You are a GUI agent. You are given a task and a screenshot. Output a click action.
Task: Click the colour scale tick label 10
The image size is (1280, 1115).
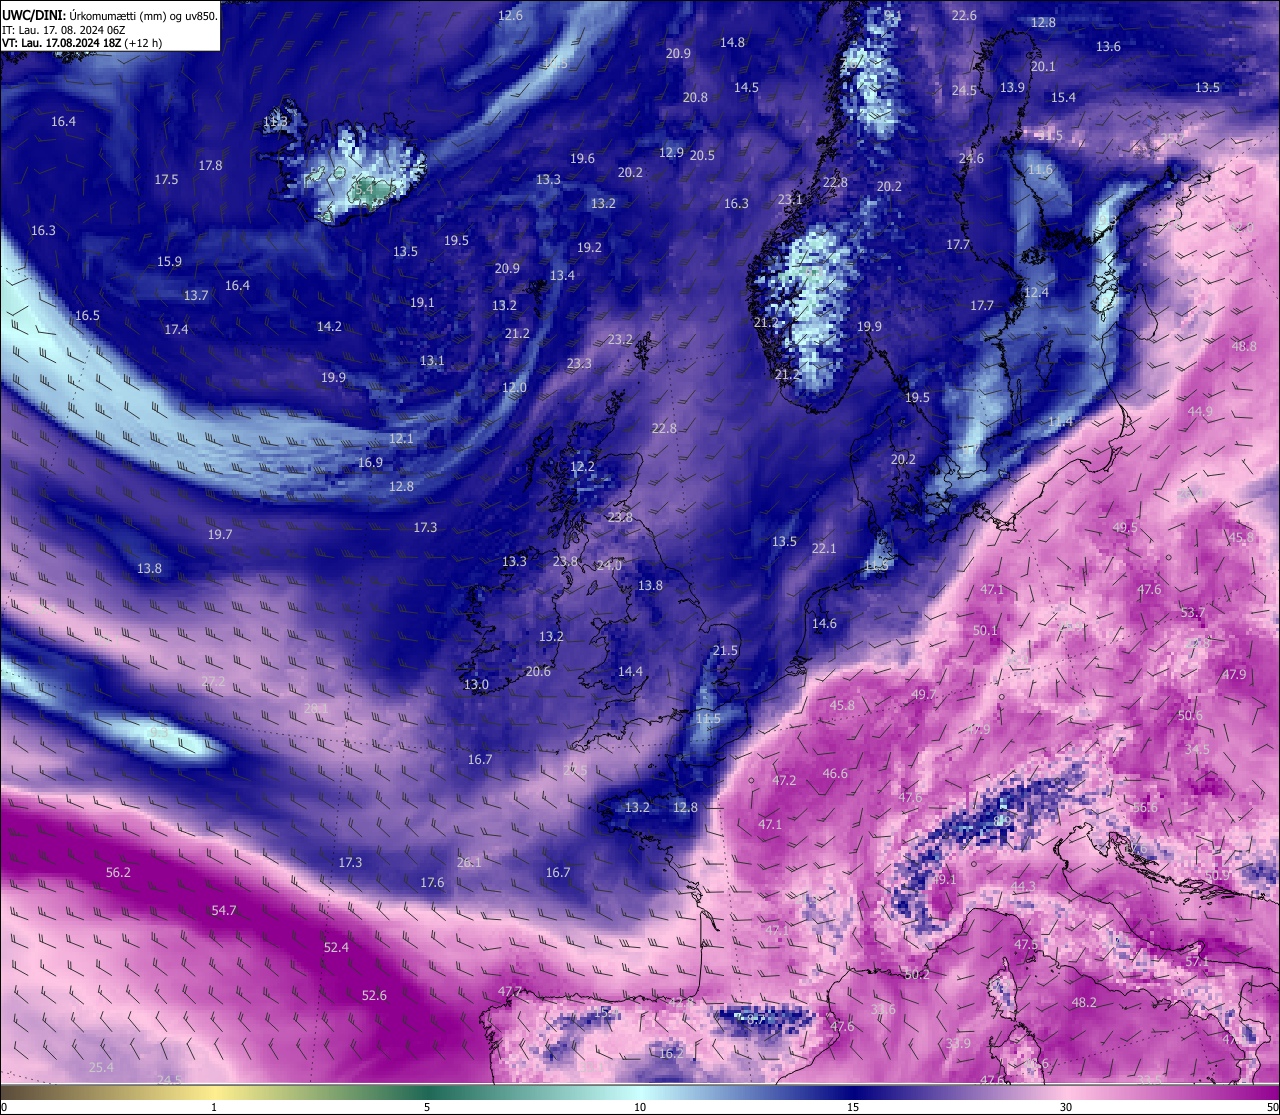click(640, 1107)
